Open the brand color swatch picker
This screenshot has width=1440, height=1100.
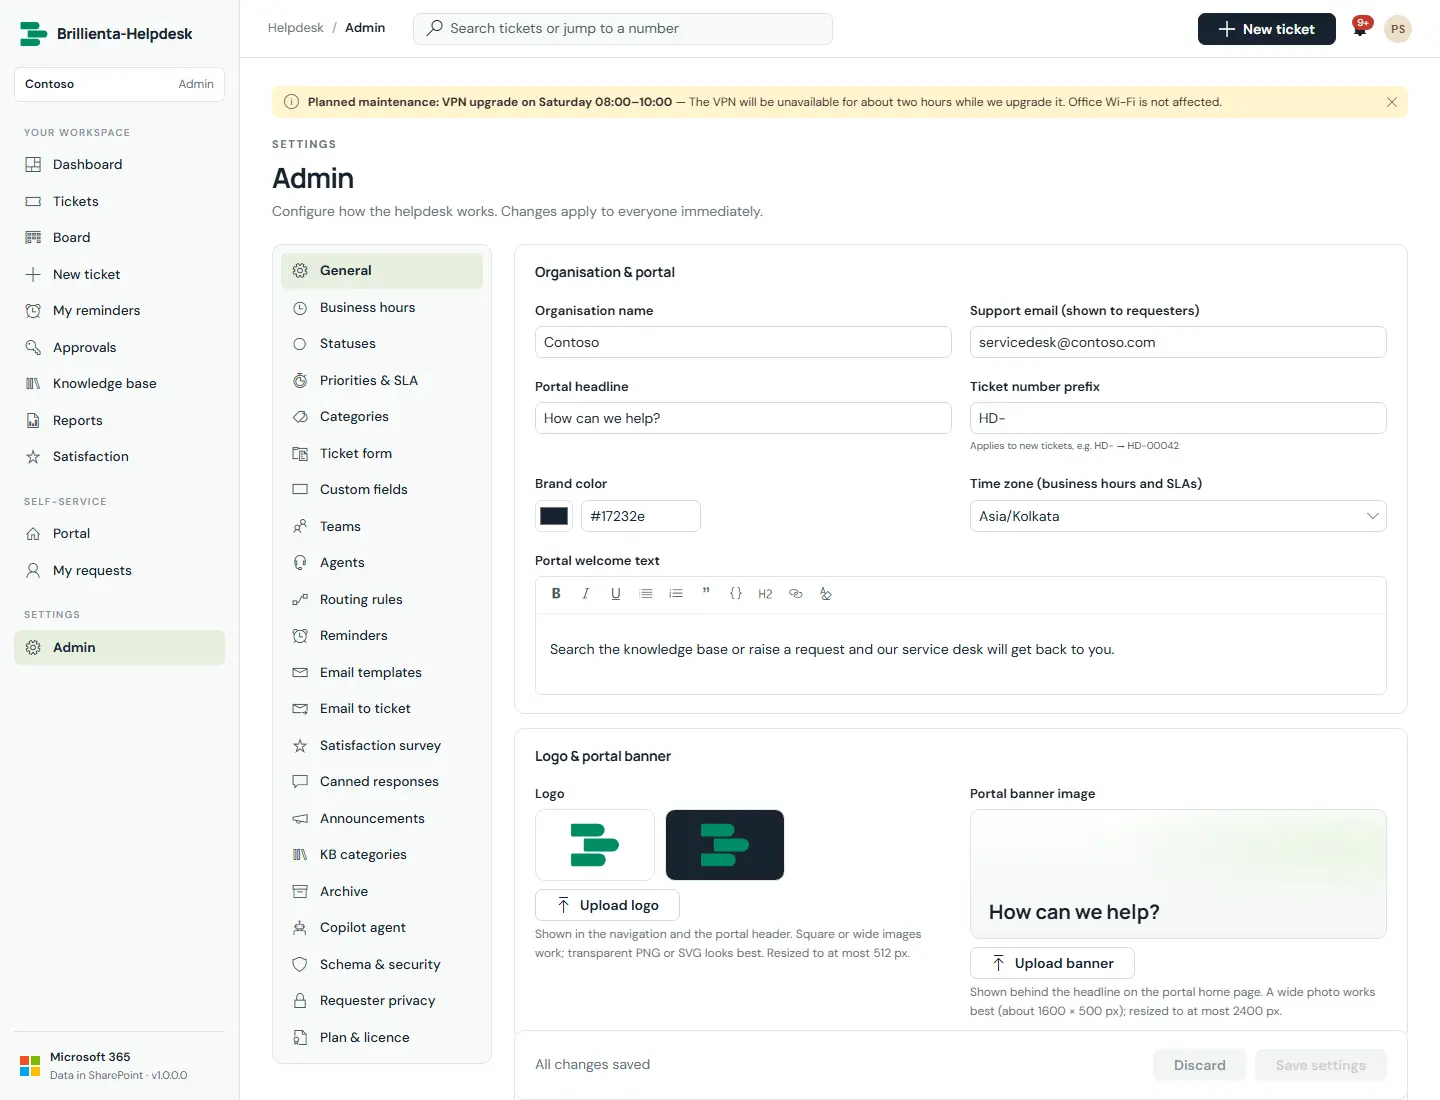[554, 516]
